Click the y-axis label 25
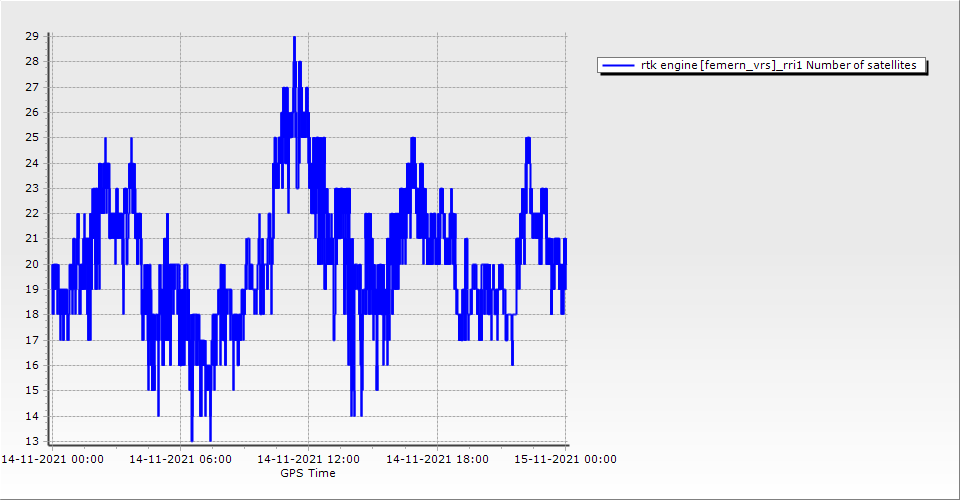 point(32,137)
